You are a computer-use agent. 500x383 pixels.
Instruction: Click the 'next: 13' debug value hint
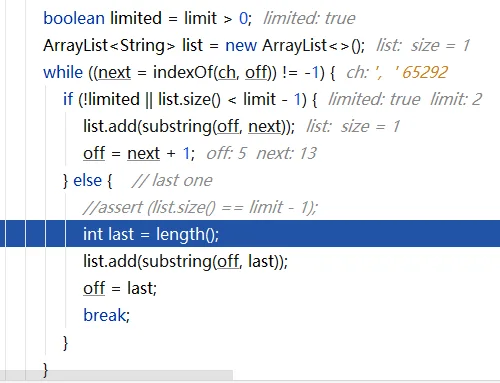pyautogui.click(x=286, y=153)
